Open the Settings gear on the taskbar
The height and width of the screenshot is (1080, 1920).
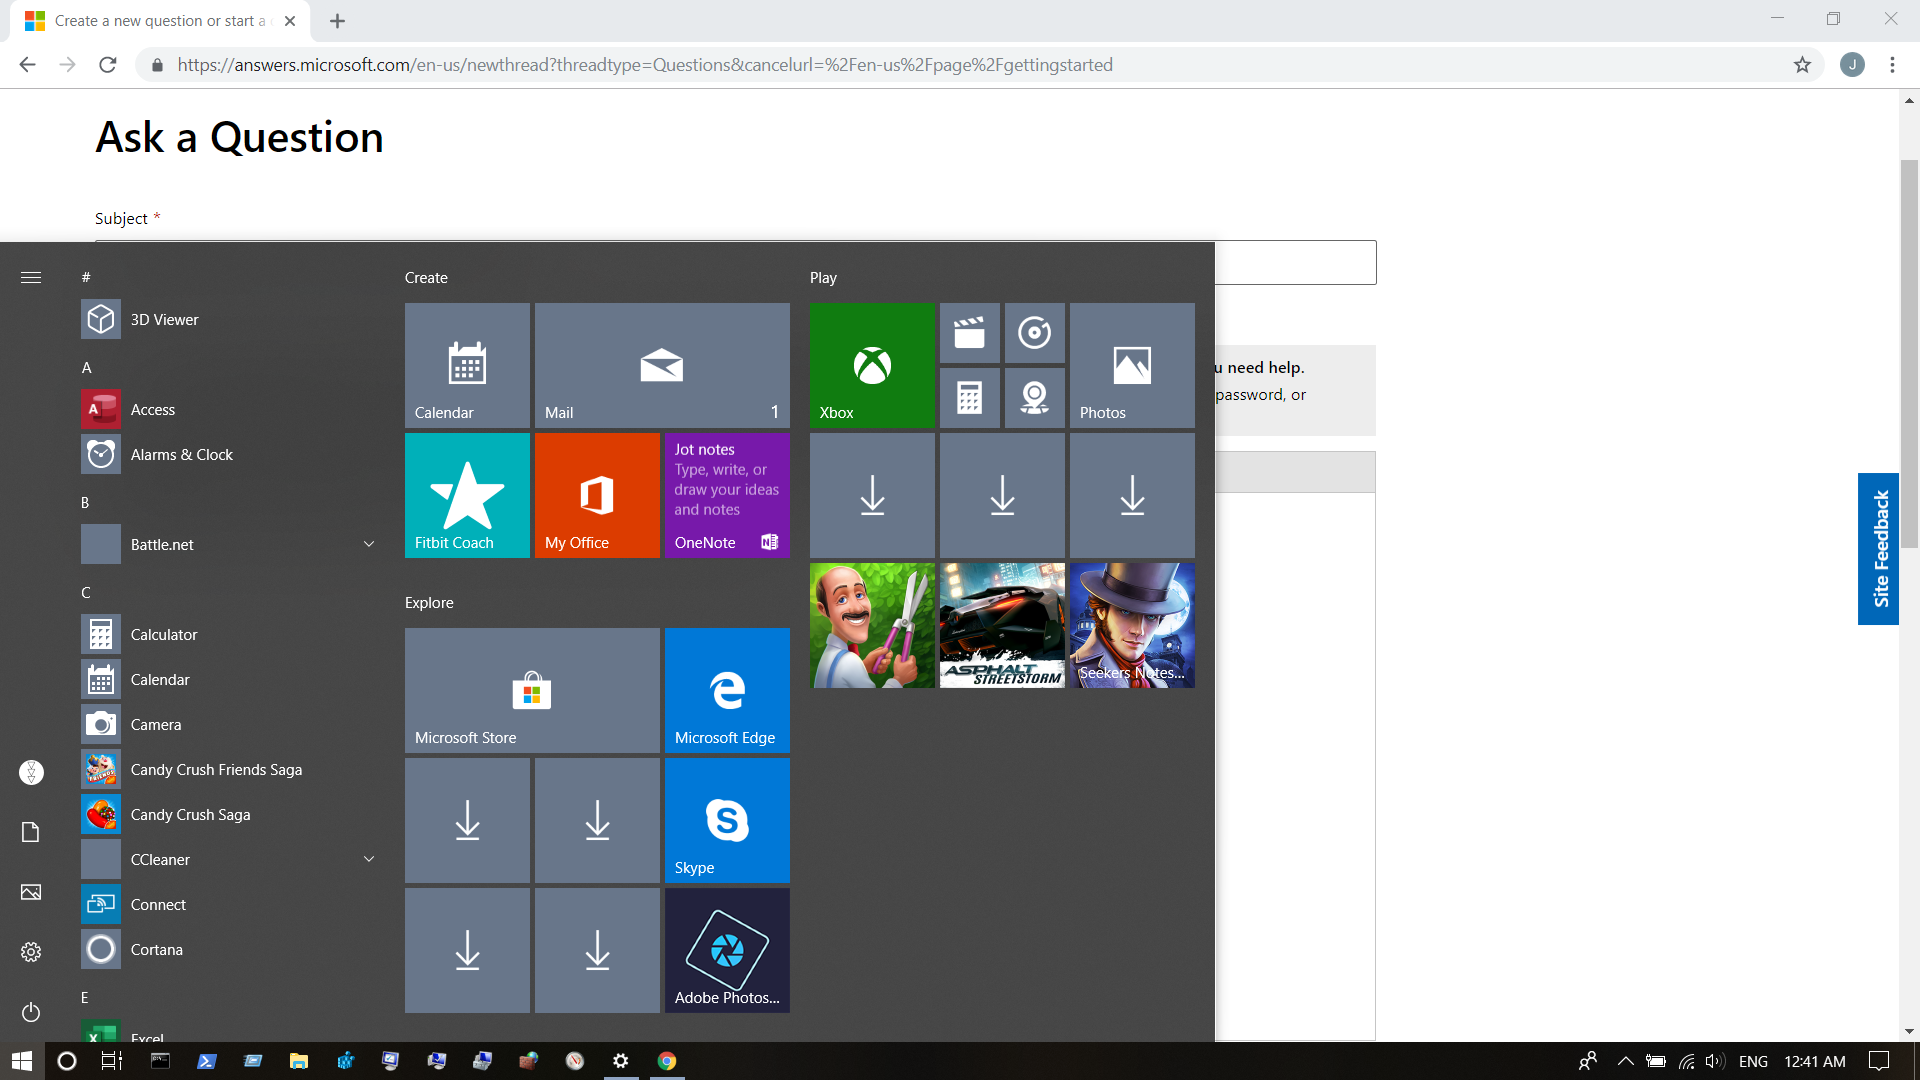coord(621,1061)
